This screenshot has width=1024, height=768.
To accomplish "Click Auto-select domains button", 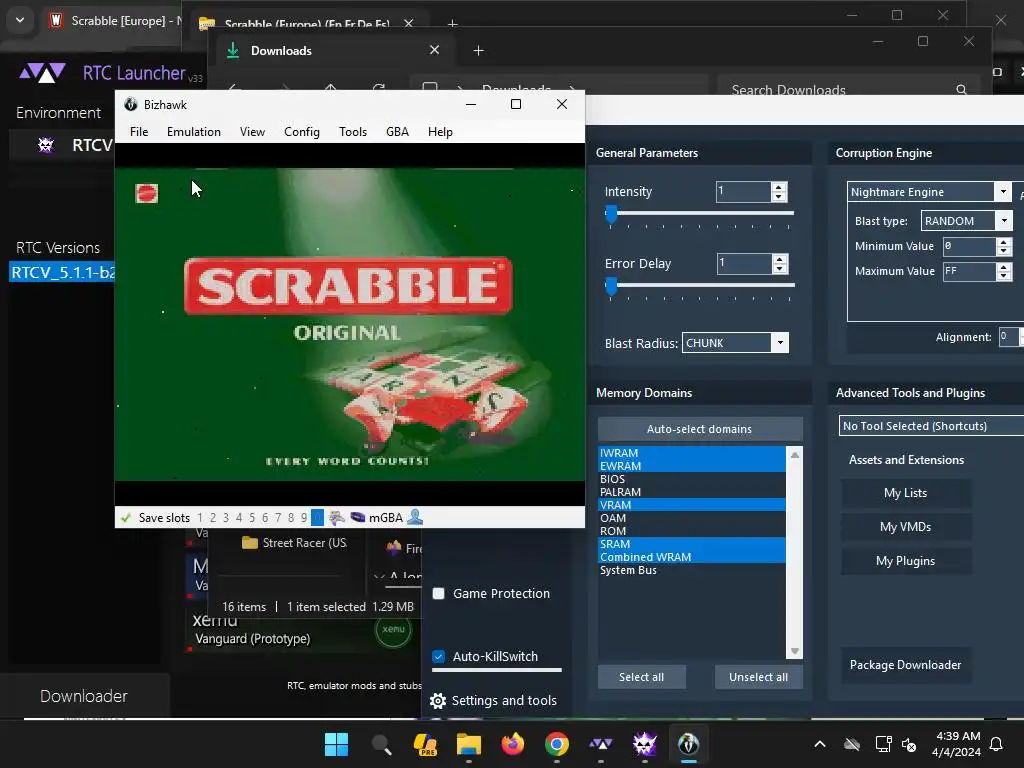I will [700, 429].
